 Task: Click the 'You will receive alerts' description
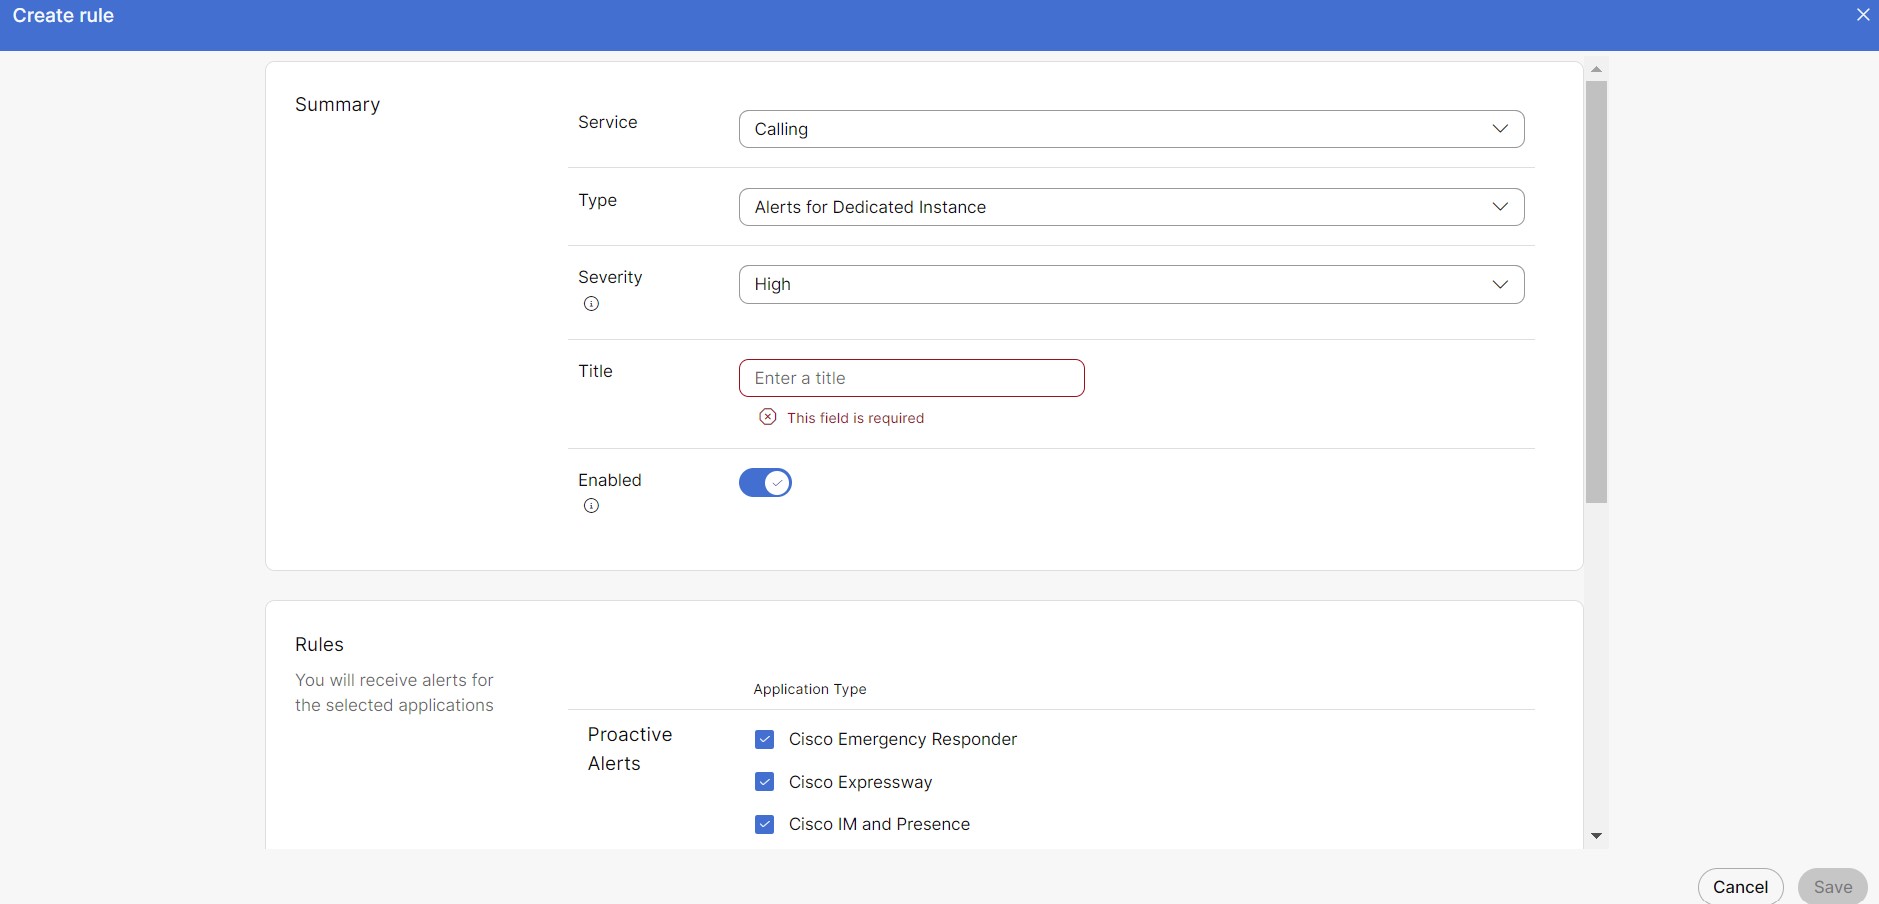394,692
